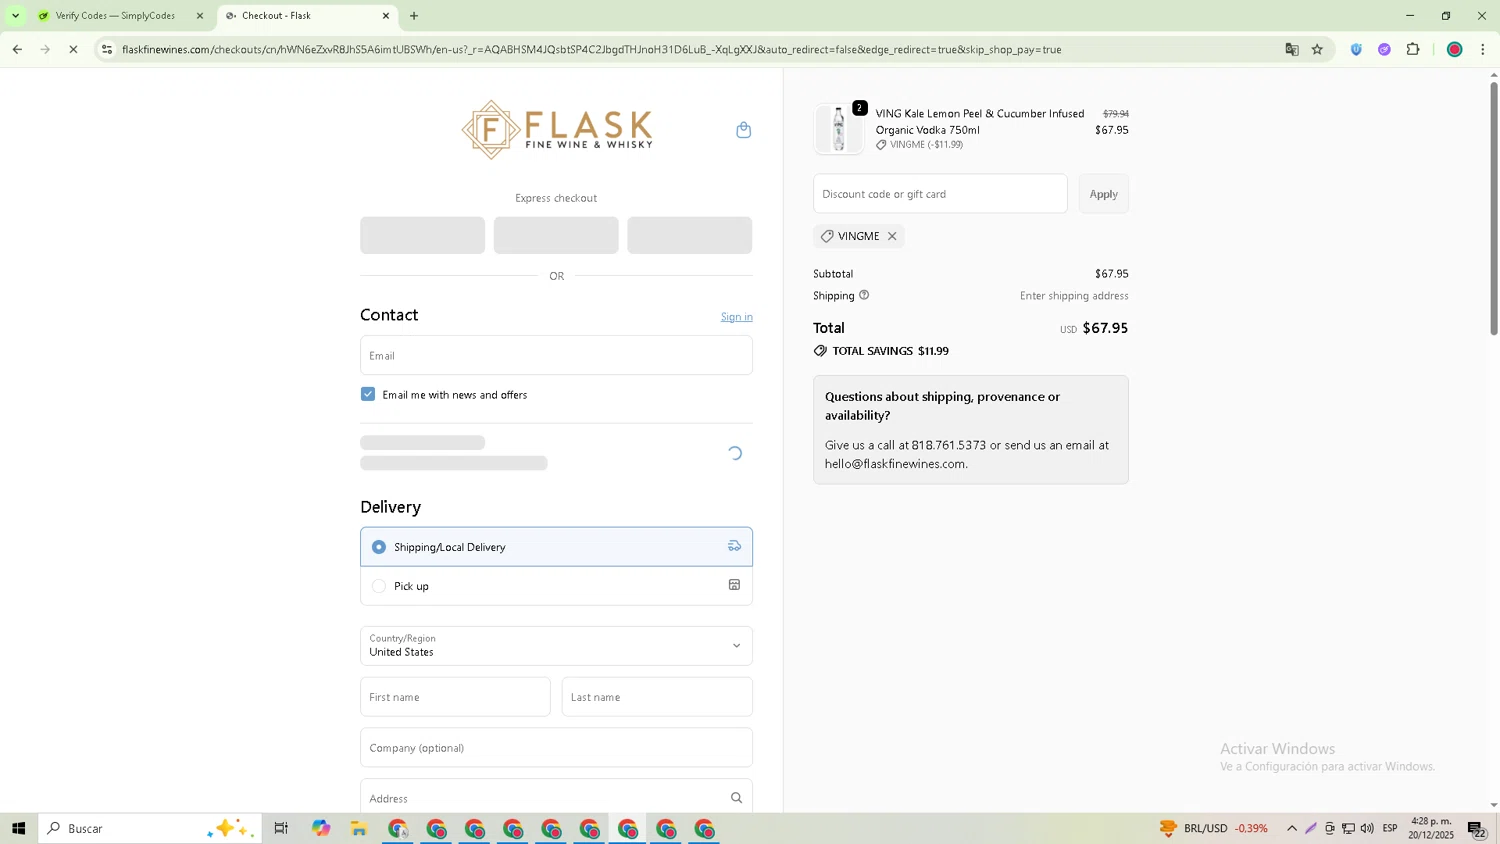The image size is (1500, 844).
Task: Stop loading the page
Action: coord(73,49)
